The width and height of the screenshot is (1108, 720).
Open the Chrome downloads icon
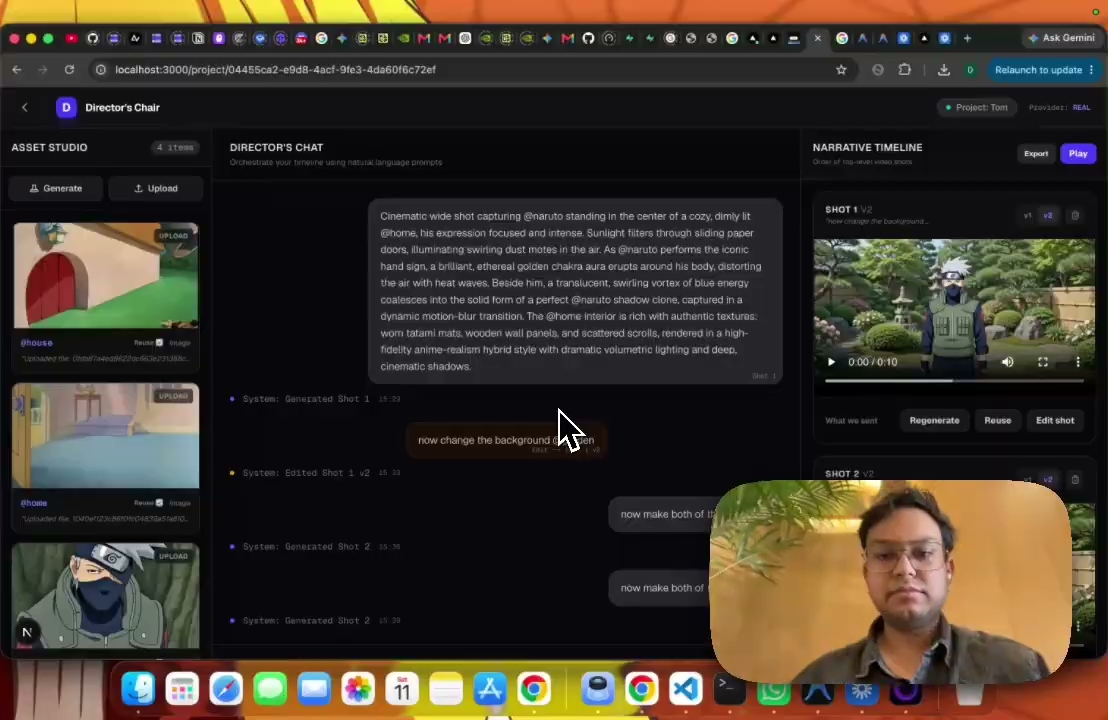point(943,69)
